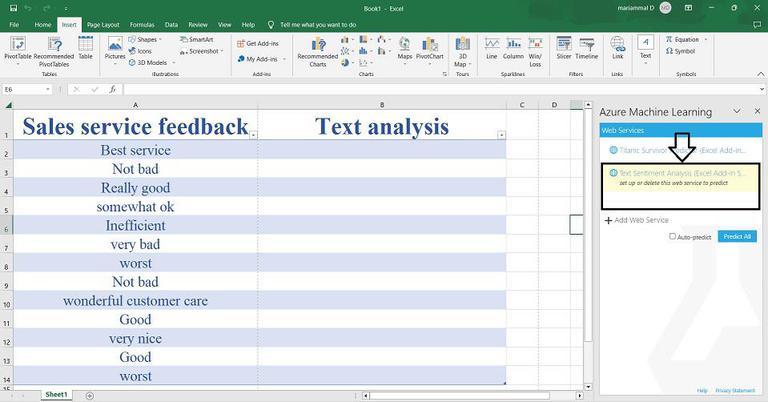Open the File tab
768x402 pixels.
(14, 24)
